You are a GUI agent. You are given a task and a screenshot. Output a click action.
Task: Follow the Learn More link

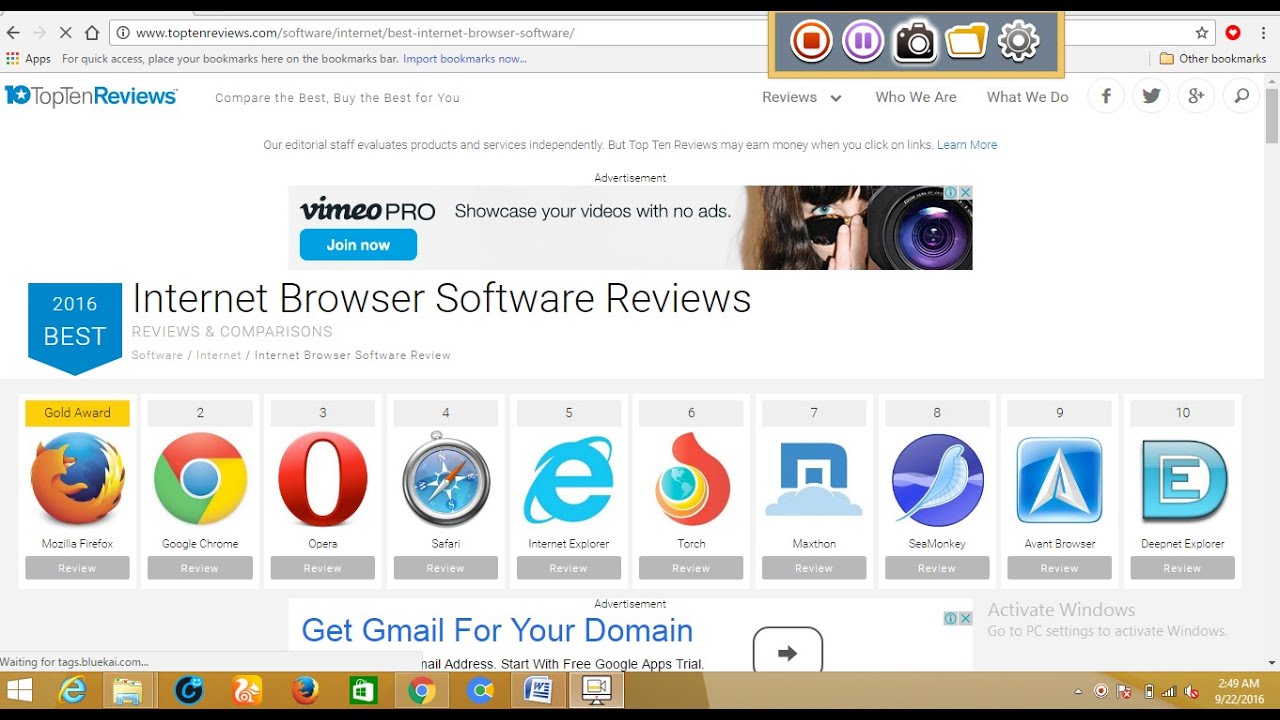[x=967, y=145]
